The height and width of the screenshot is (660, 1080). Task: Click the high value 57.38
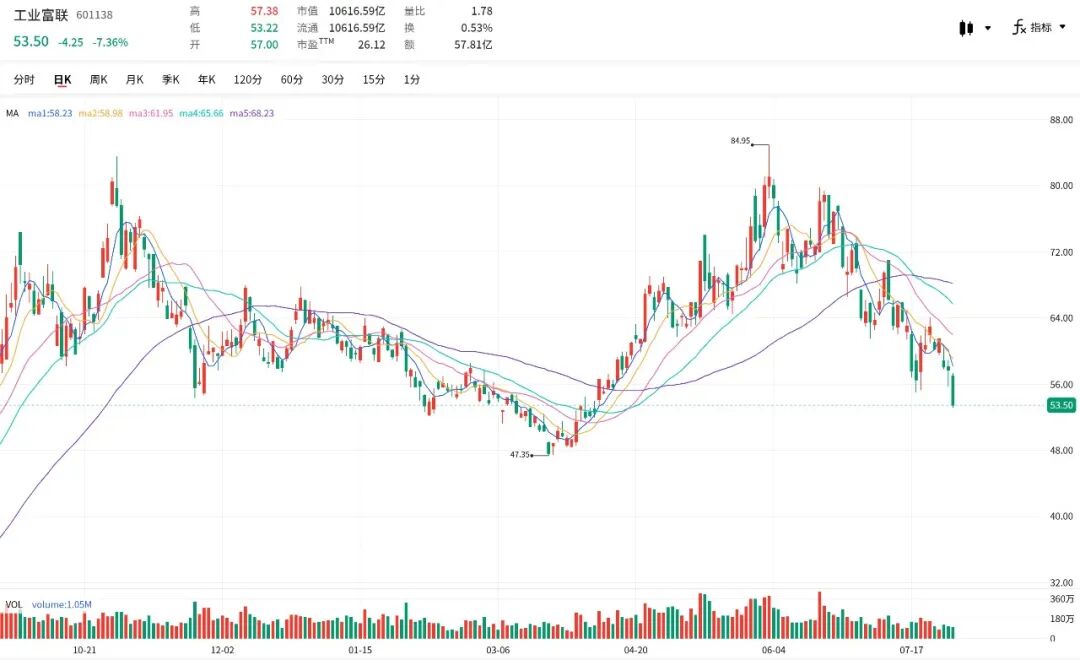click(264, 11)
